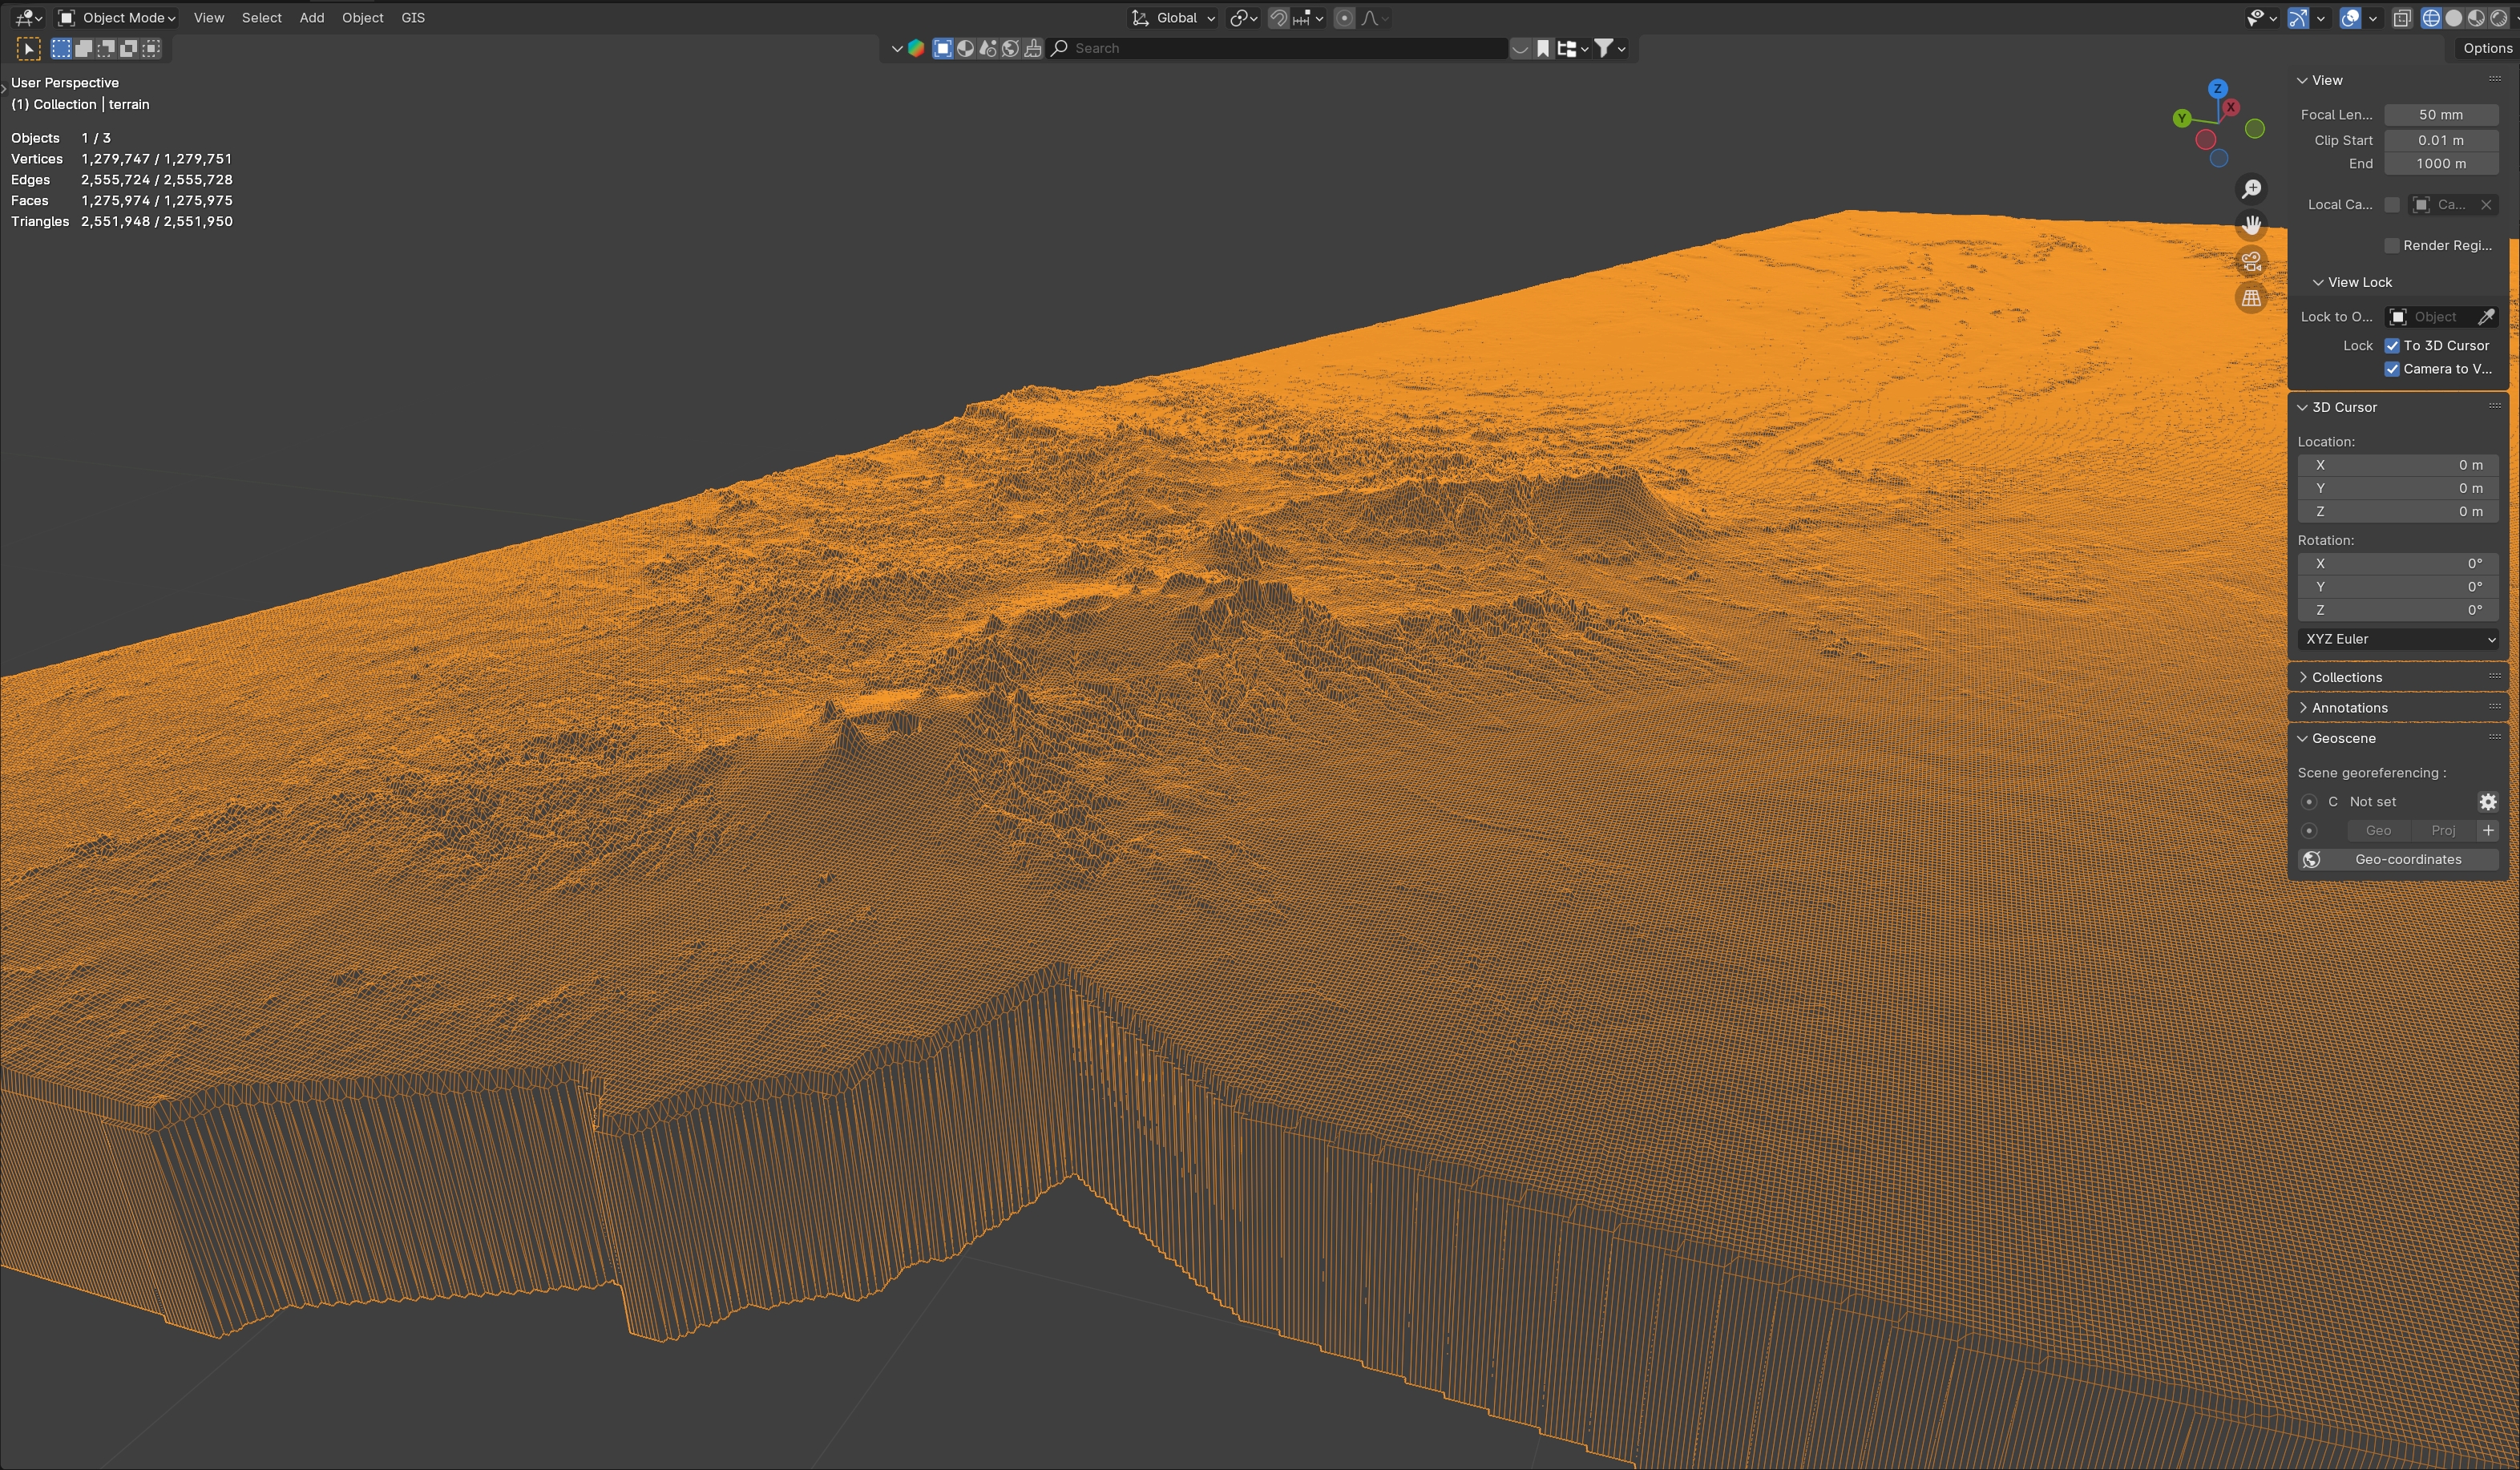Switch orthographic/perspective with the grid icon
The image size is (2520, 1470).
pyautogui.click(x=2251, y=298)
